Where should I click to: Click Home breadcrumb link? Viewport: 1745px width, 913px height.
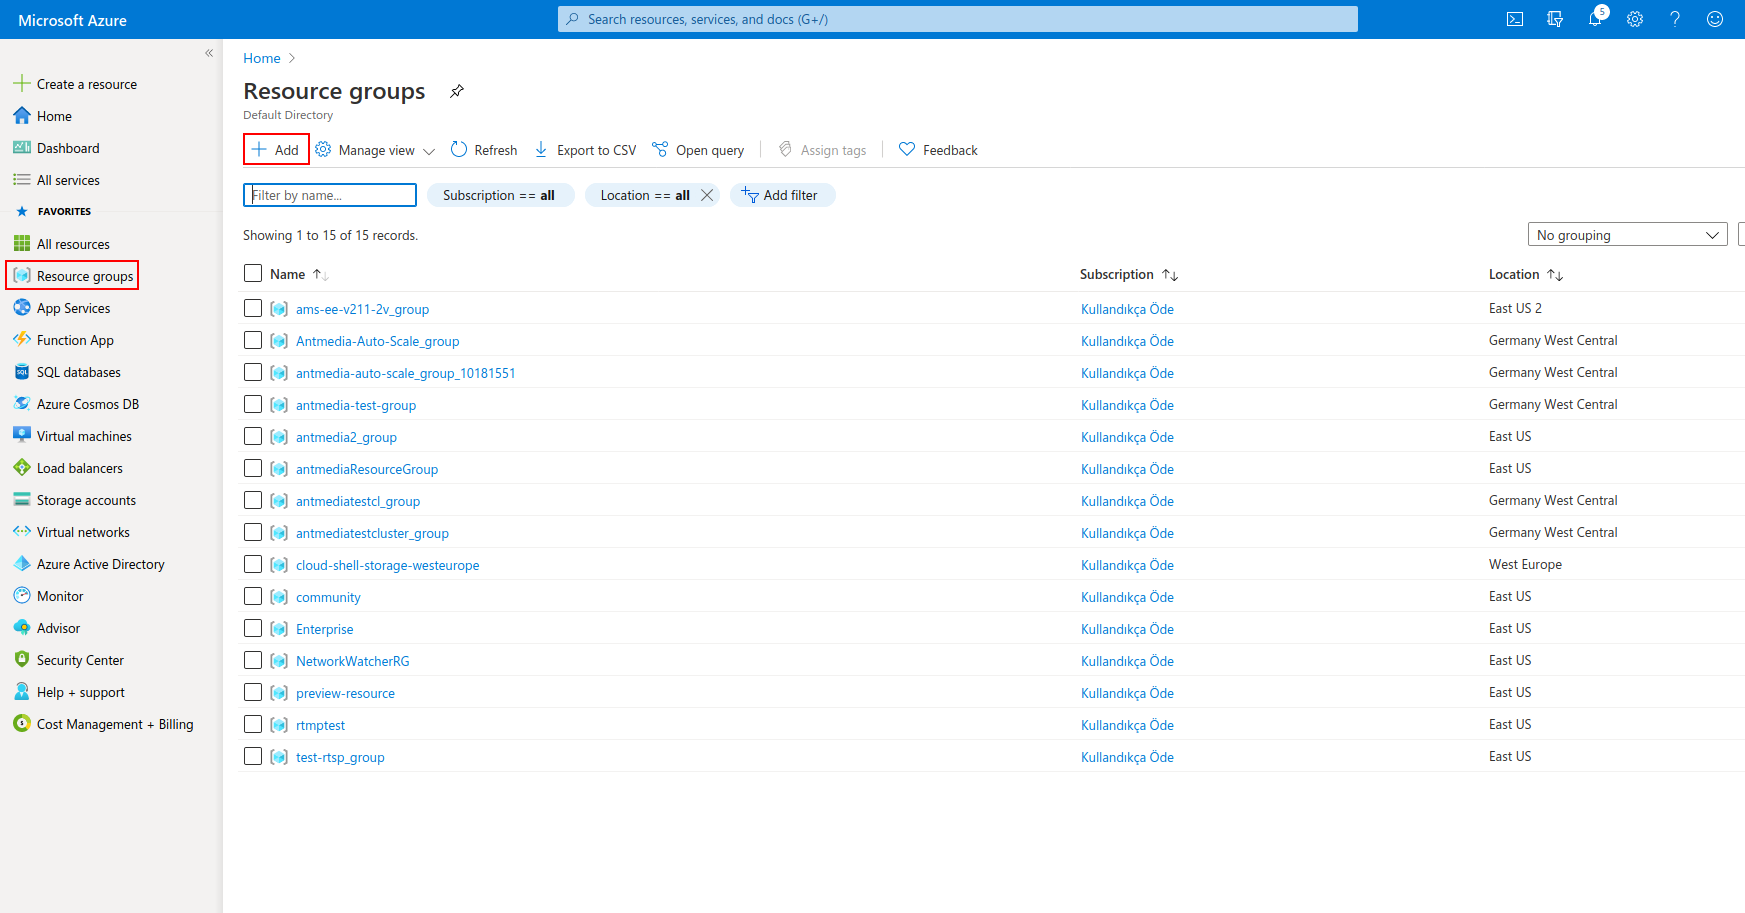click(262, 58)
